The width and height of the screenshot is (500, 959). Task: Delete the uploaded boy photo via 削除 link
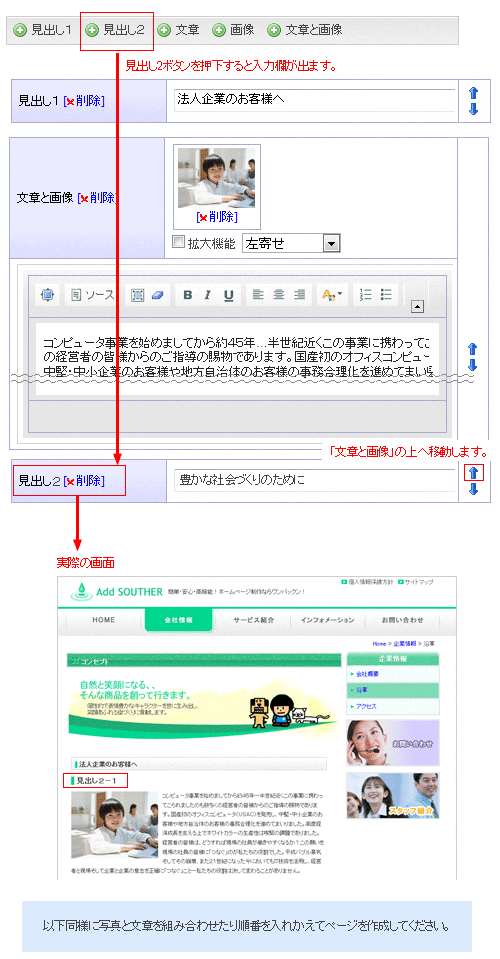click(x=217, y=217)
